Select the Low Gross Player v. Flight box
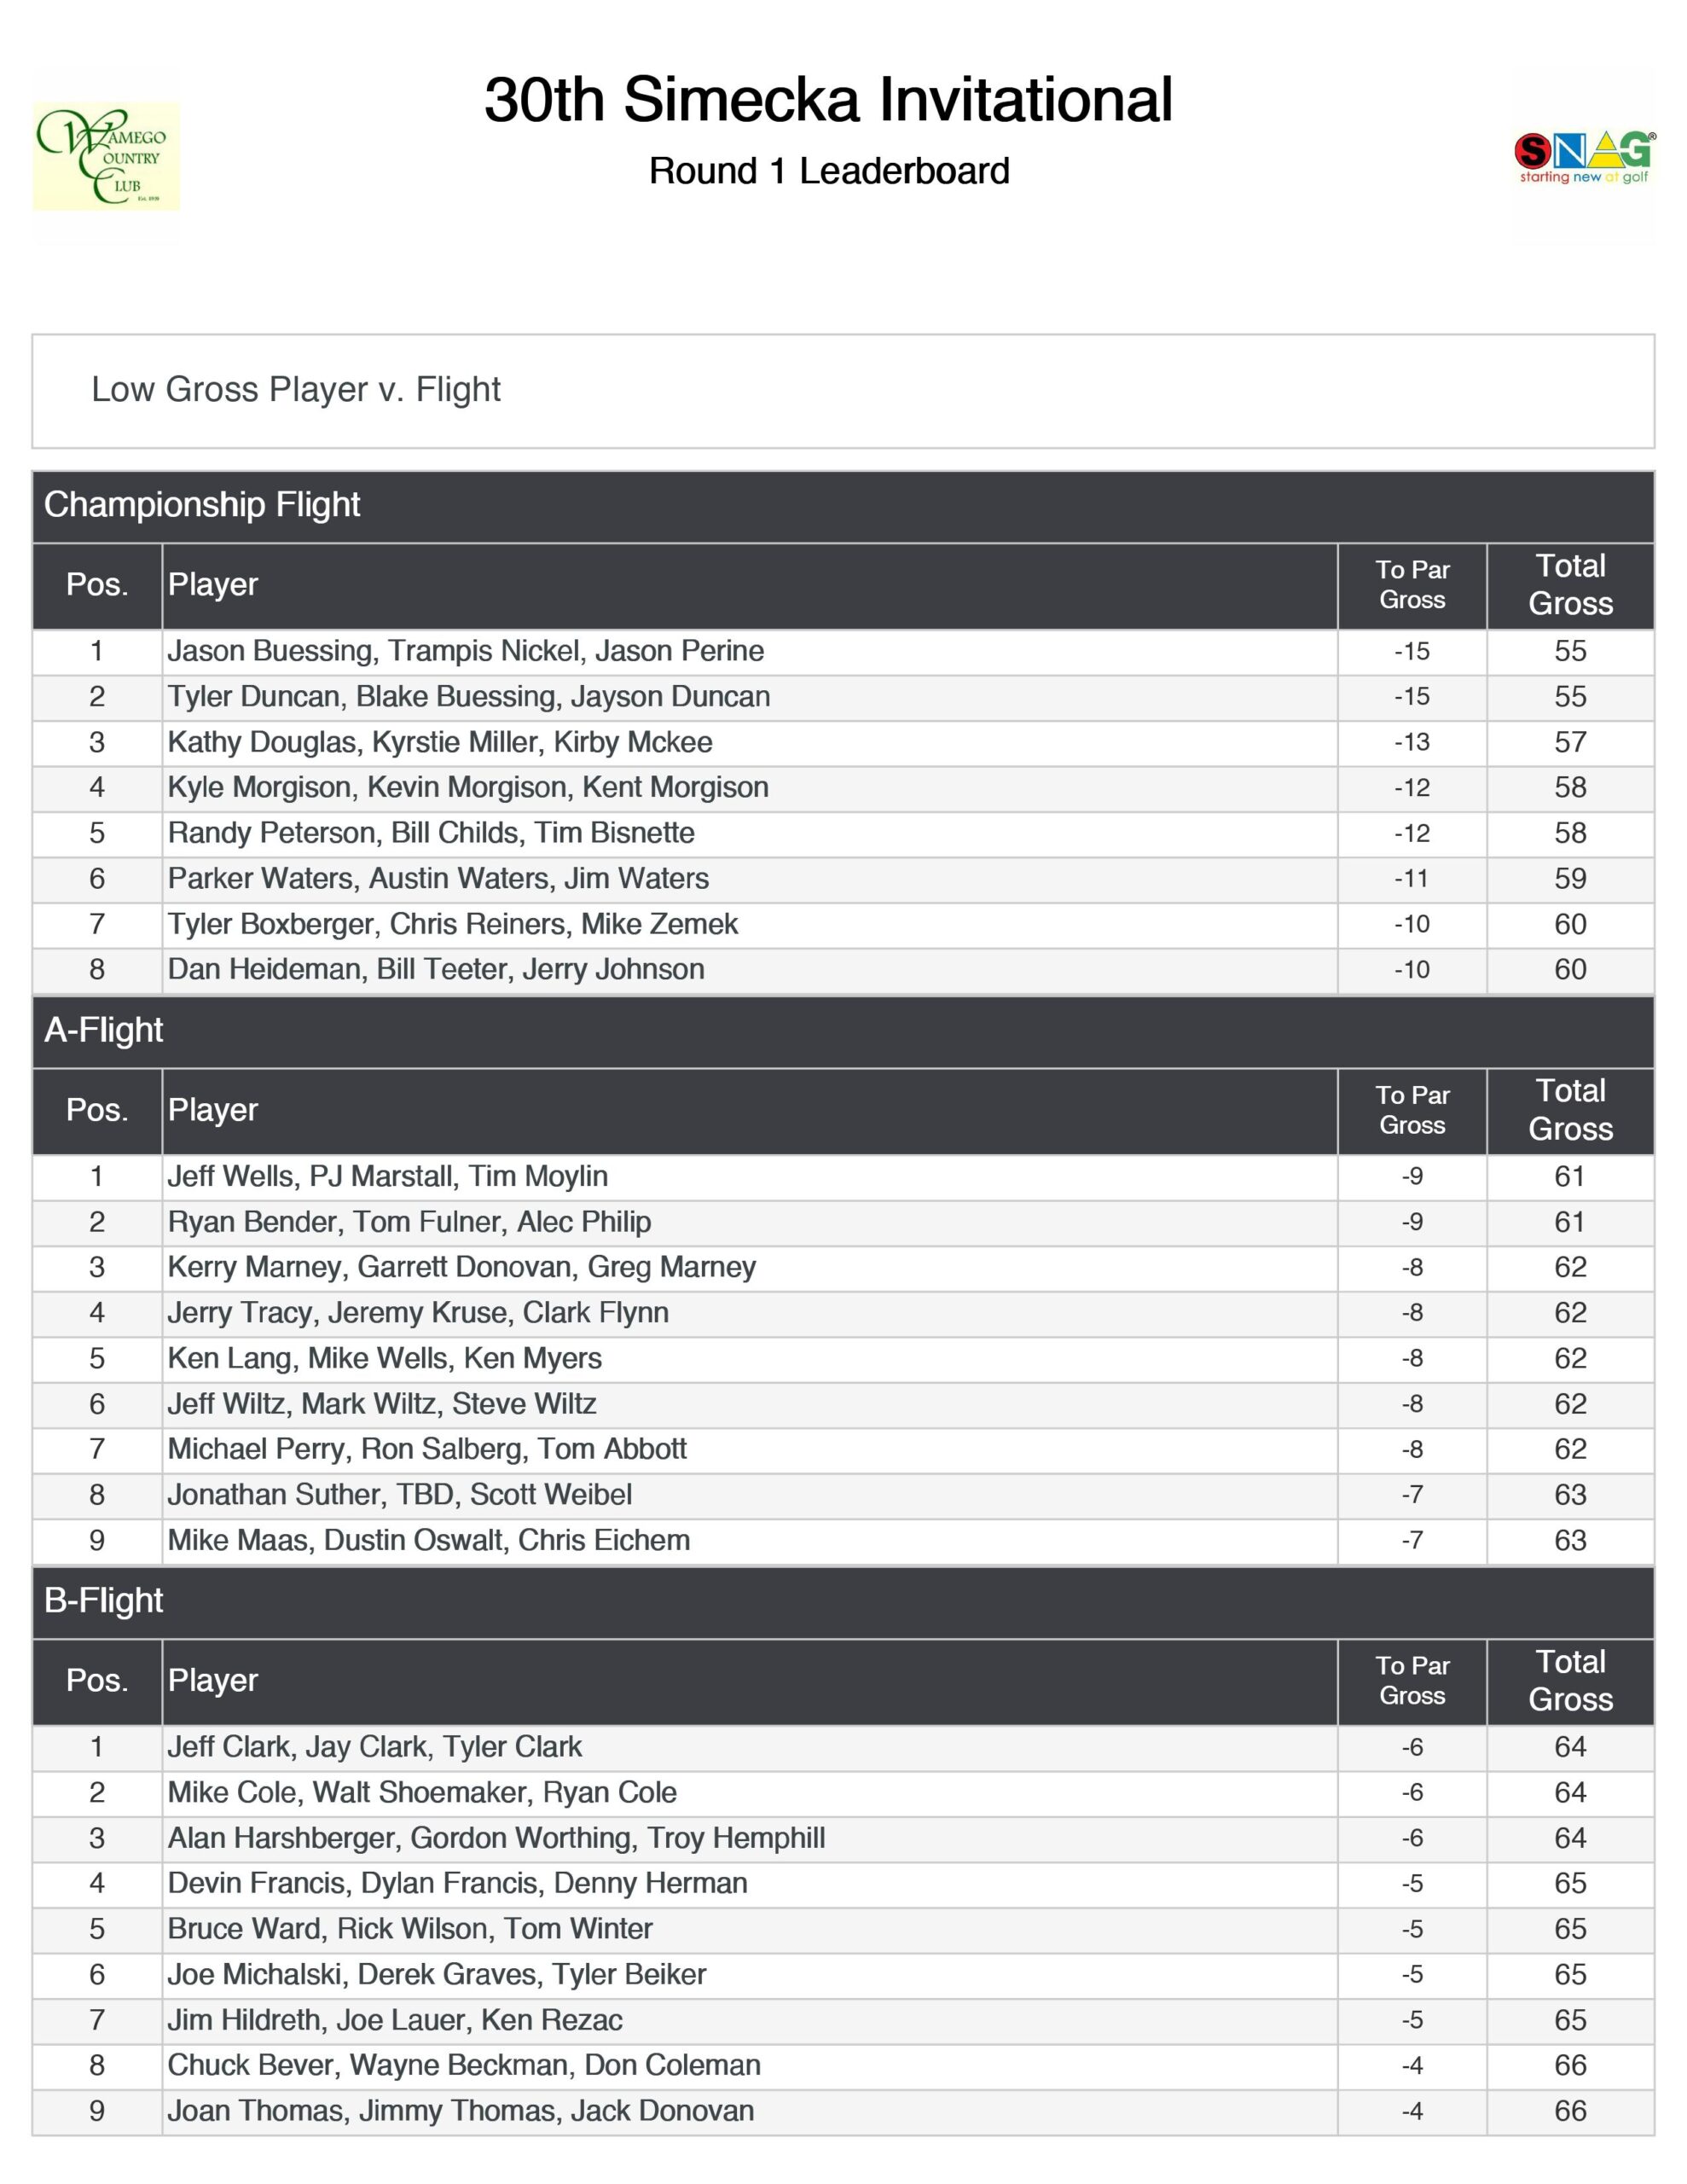Image resolution: width=1687 pixels, height=2184 pixels. click(x=842, y=390)
